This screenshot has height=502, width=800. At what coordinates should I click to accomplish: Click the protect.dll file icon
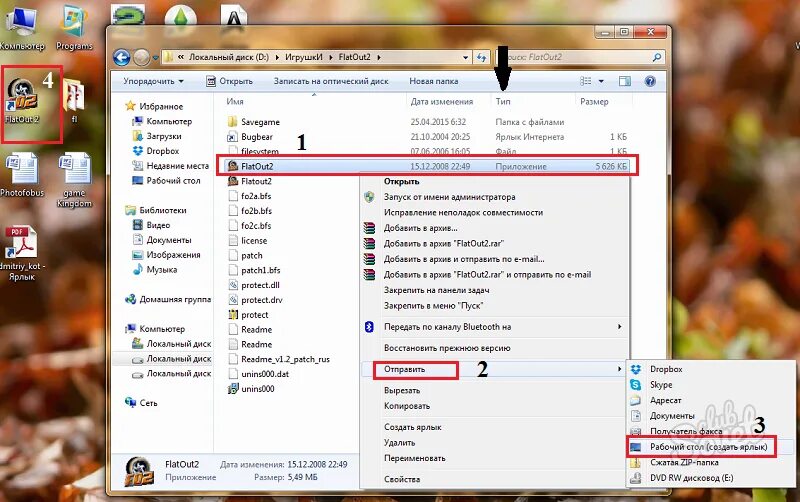[233, 285]
